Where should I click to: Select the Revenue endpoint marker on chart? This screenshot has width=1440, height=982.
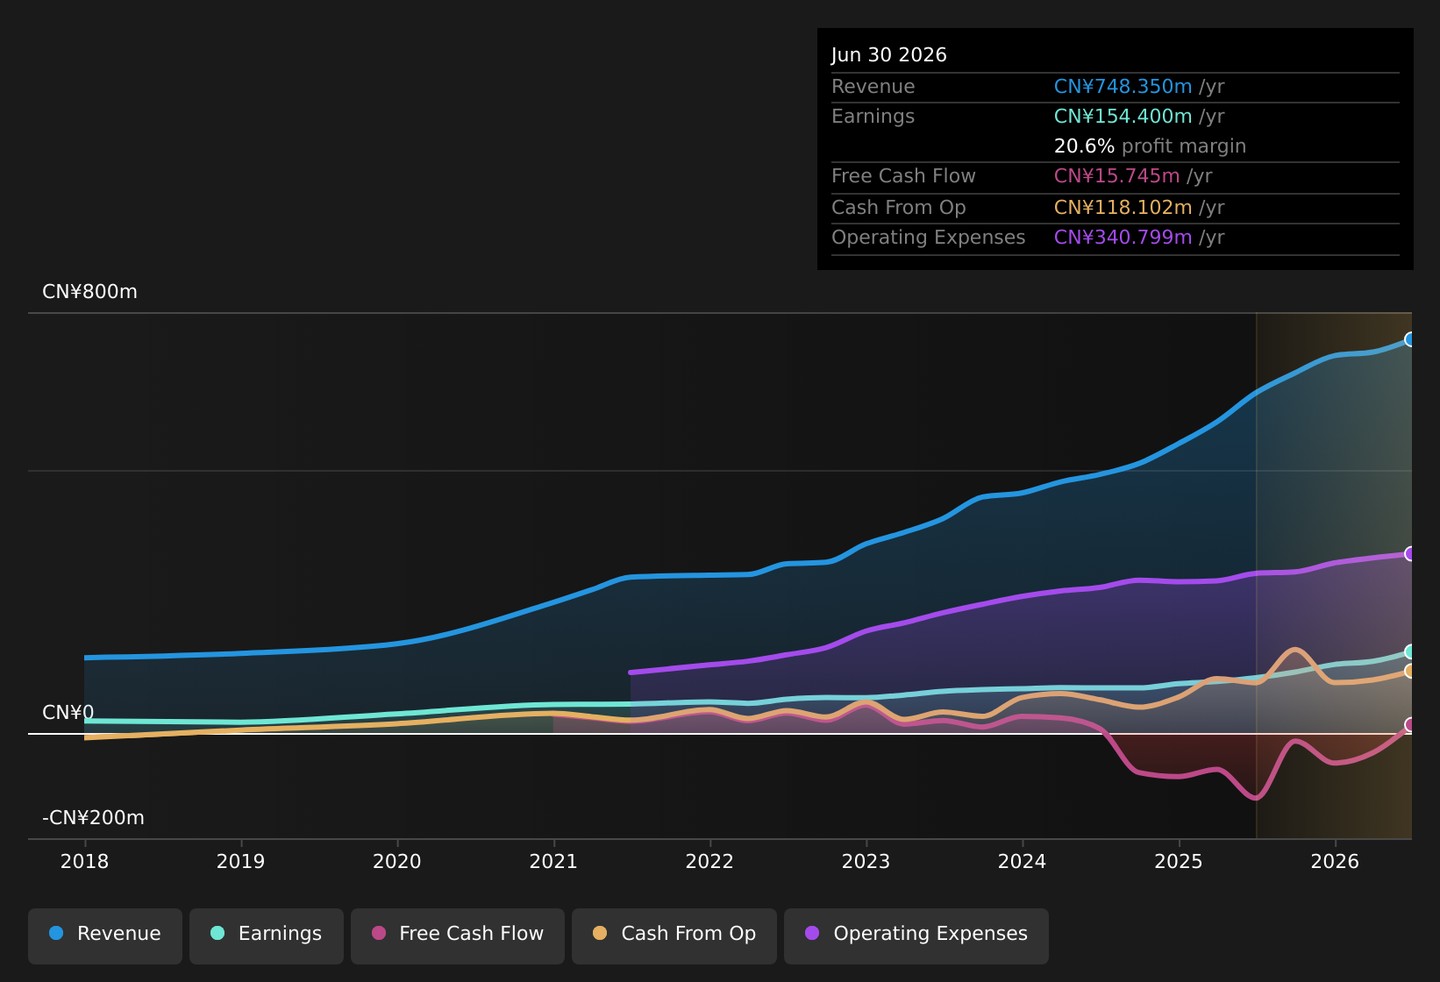pyautogui.click(x=1410, y=340)
